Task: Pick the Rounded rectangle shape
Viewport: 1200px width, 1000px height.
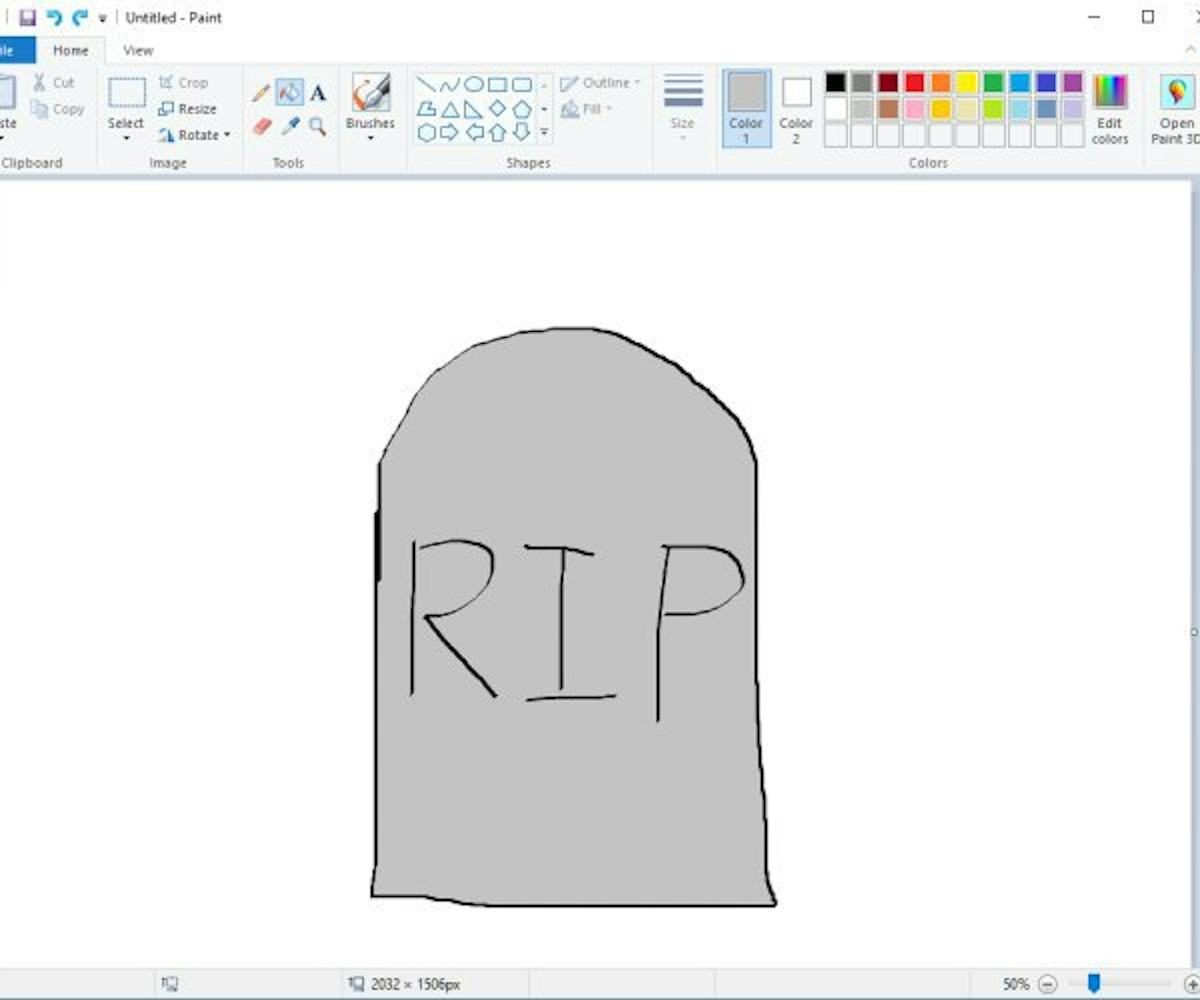Action: 522,84
